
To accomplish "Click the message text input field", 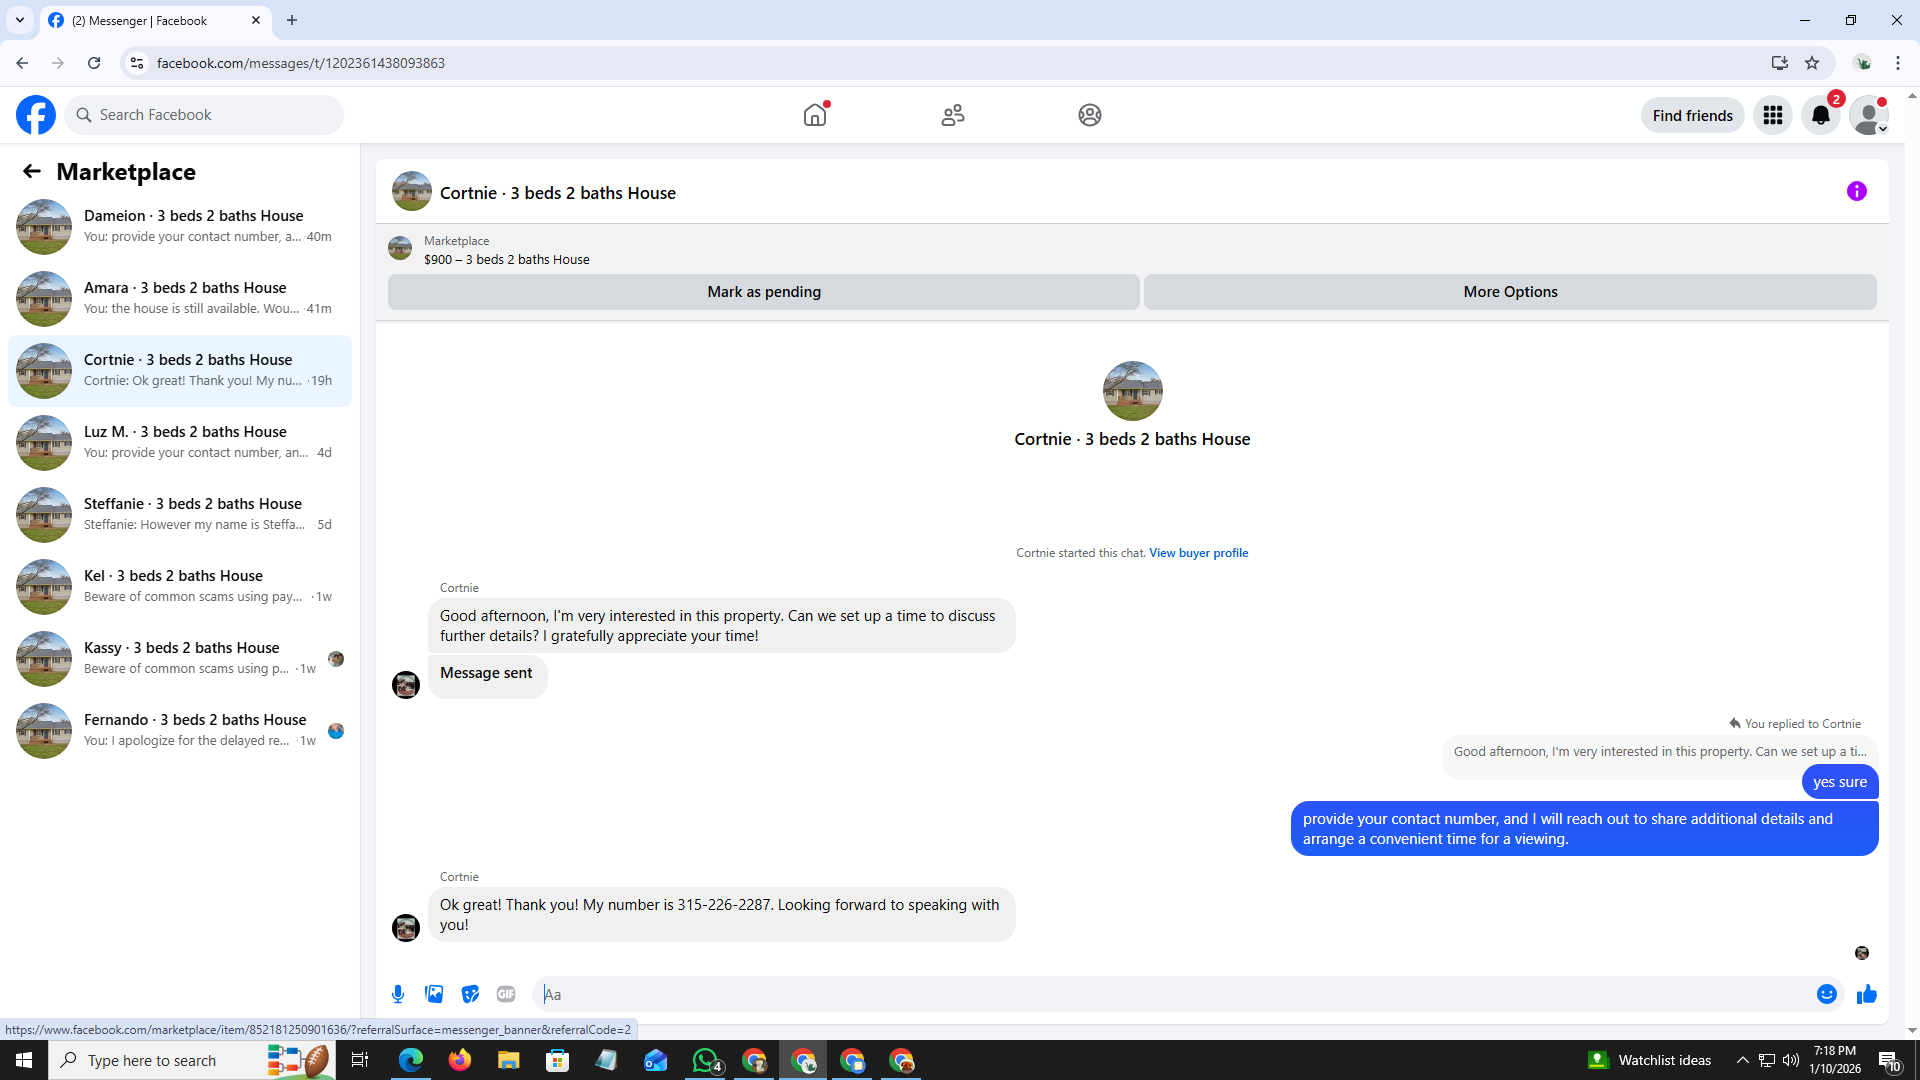I will 1170,994.
